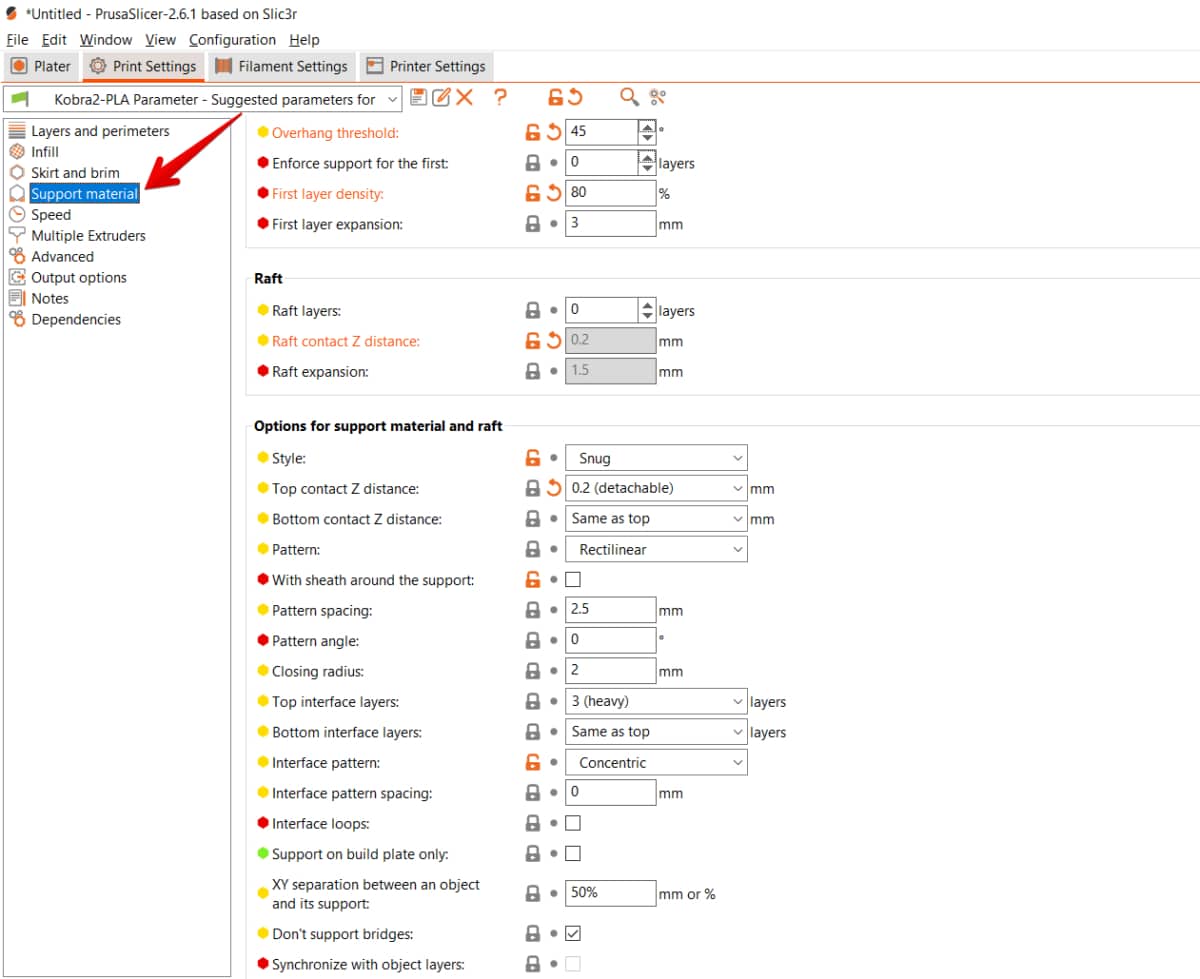Switch to the Printer Settings tab
Viewport: 1200px width, 979px height.
426,66
